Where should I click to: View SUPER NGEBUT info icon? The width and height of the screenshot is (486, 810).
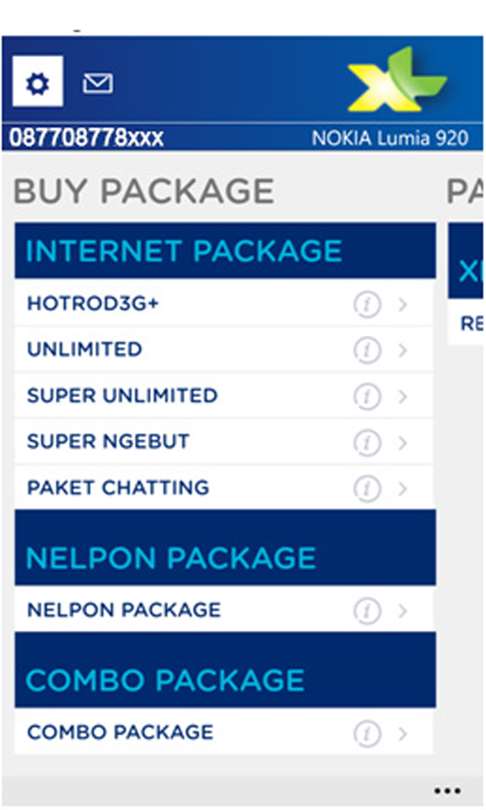pyautogui.click(x=367, y=443)
